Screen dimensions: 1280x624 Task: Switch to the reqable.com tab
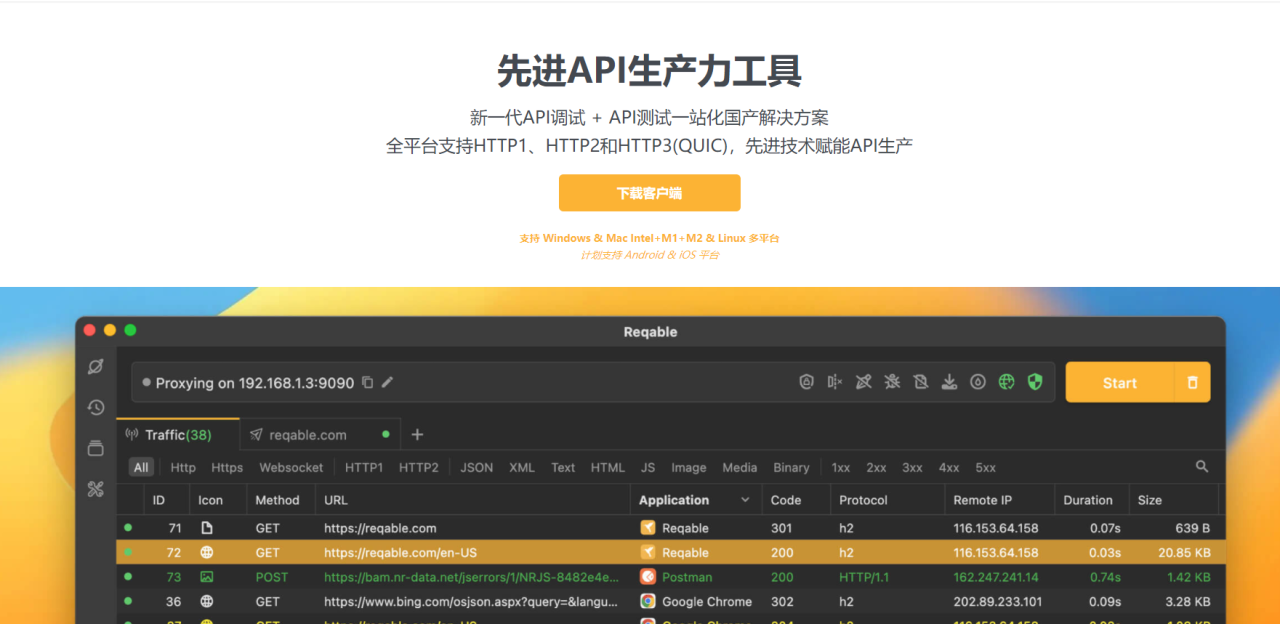[x=308, y=435]
